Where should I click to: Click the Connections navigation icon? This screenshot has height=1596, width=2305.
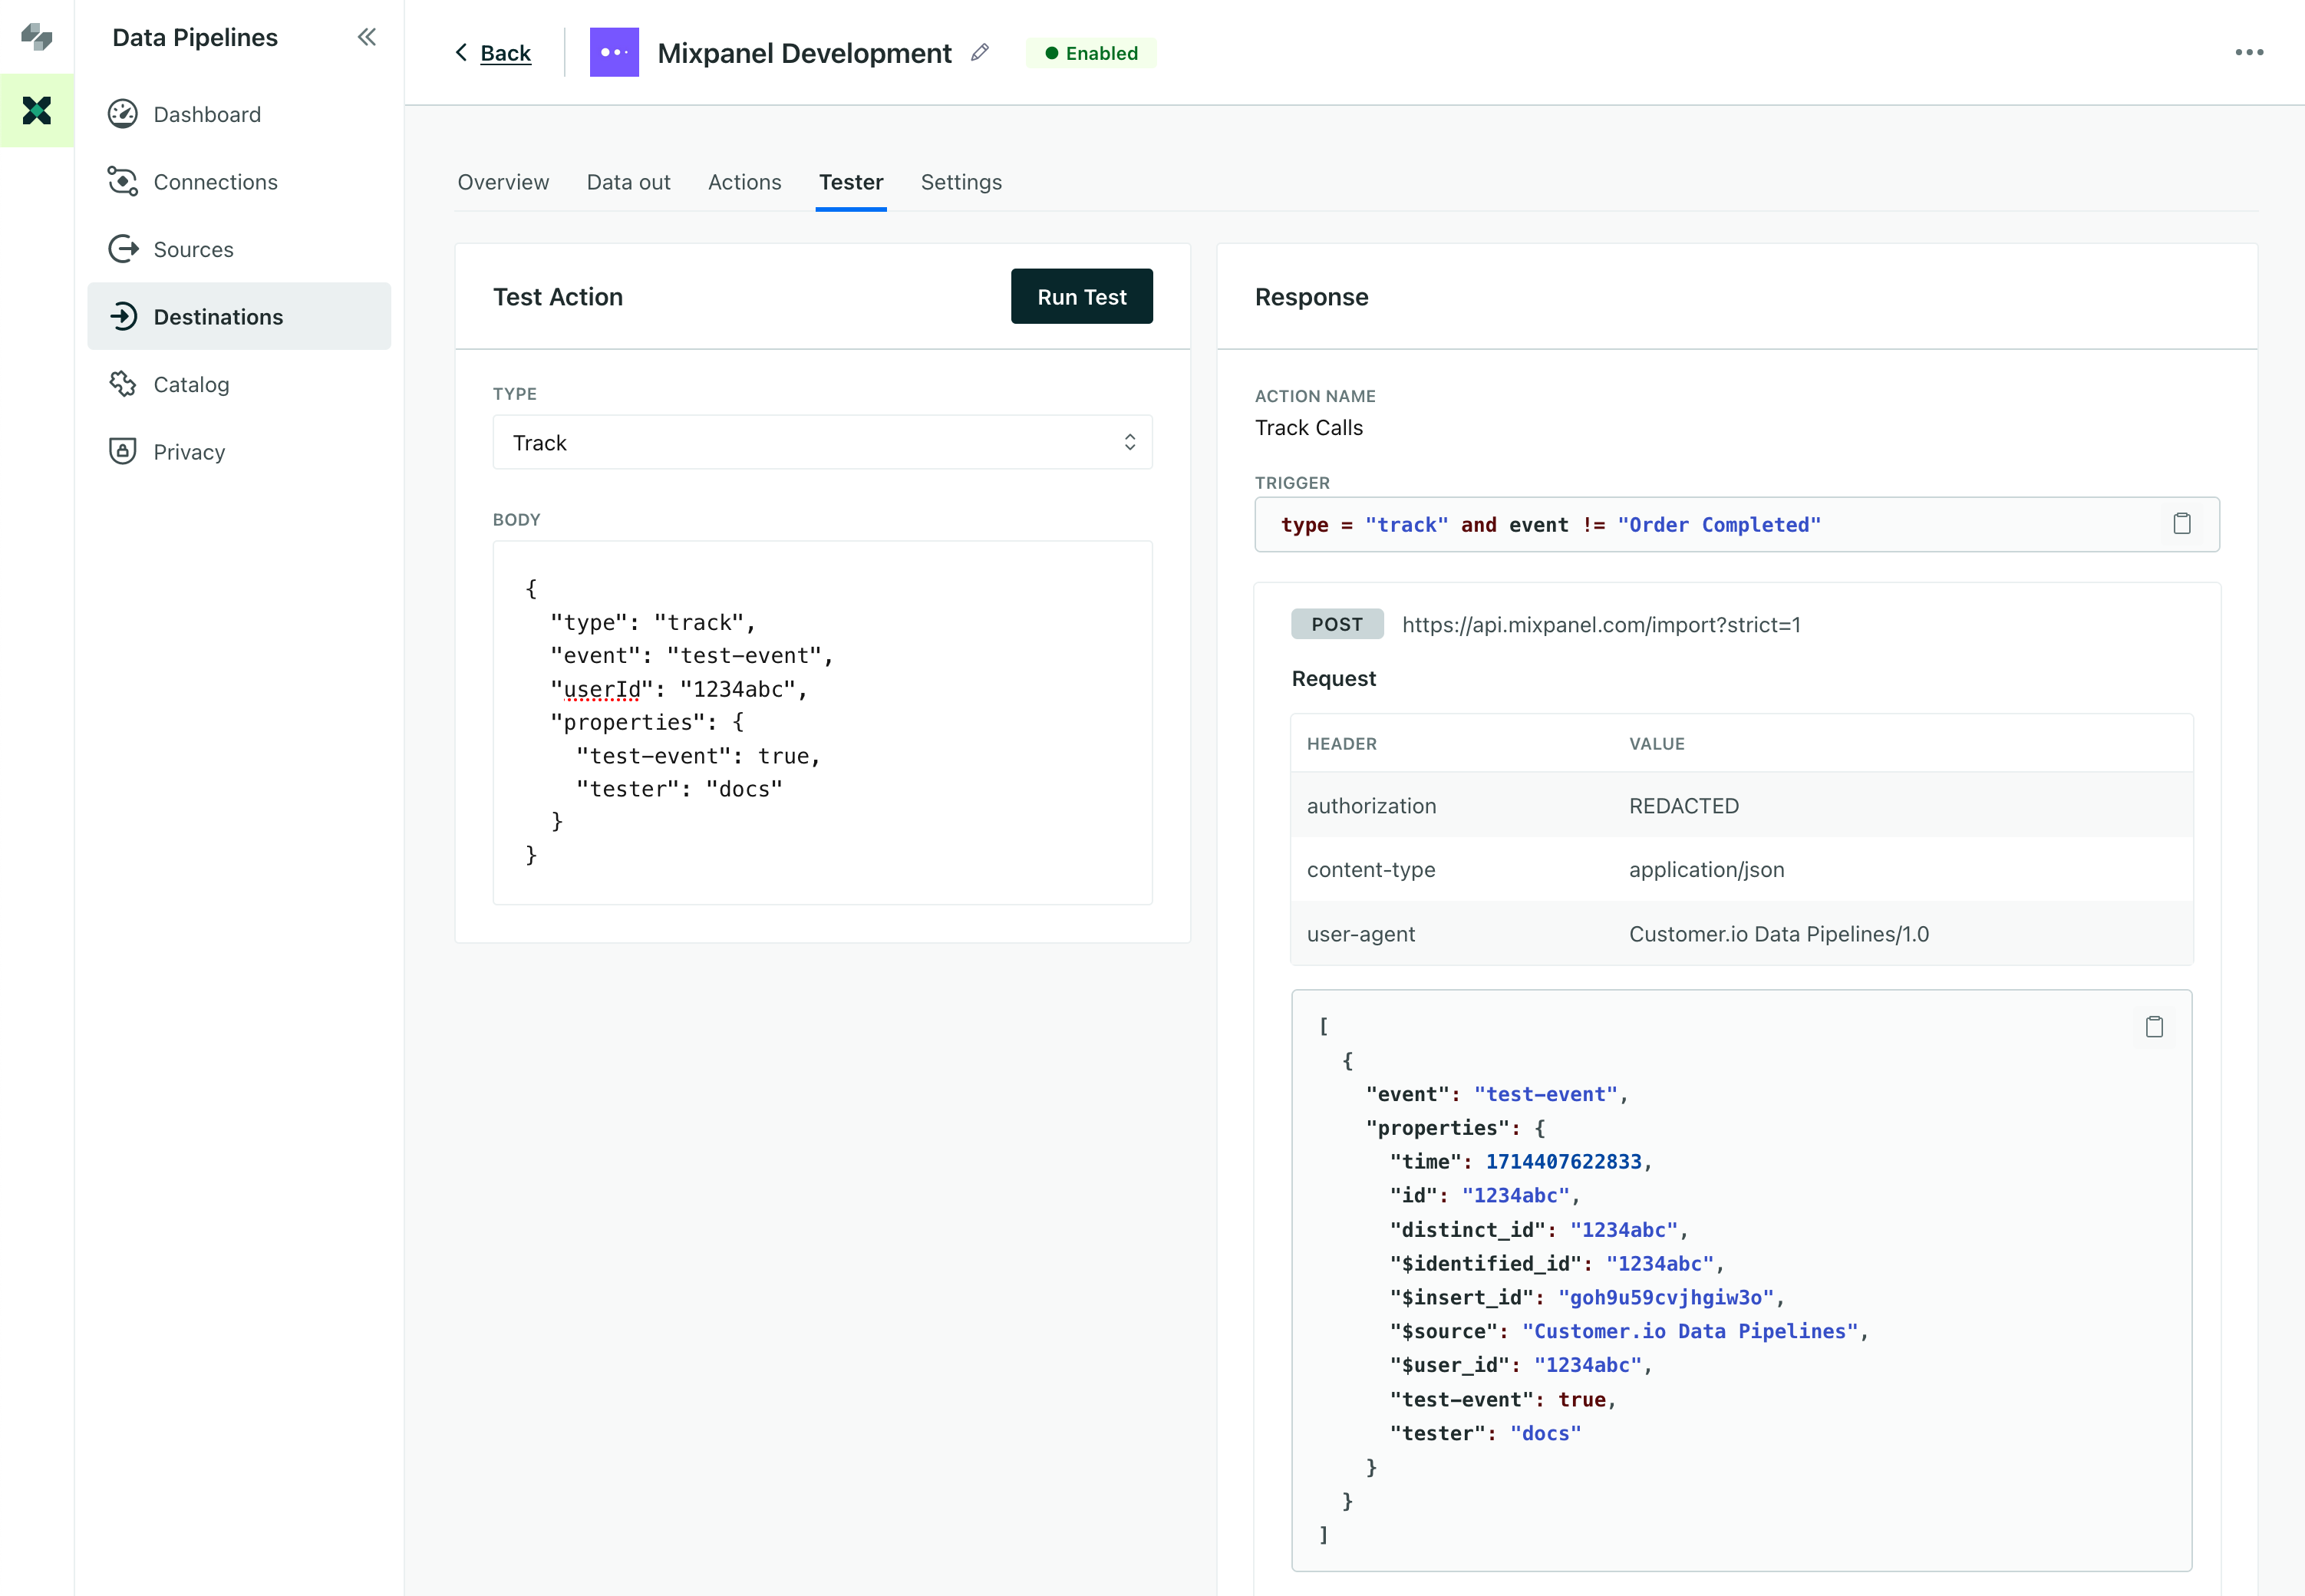(121, 180)
